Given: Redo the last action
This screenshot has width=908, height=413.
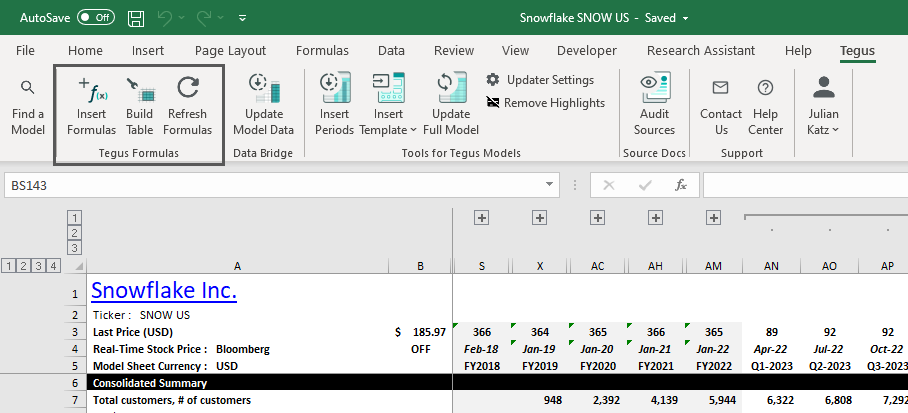Looking at the screenshot, I should point(204,18).
